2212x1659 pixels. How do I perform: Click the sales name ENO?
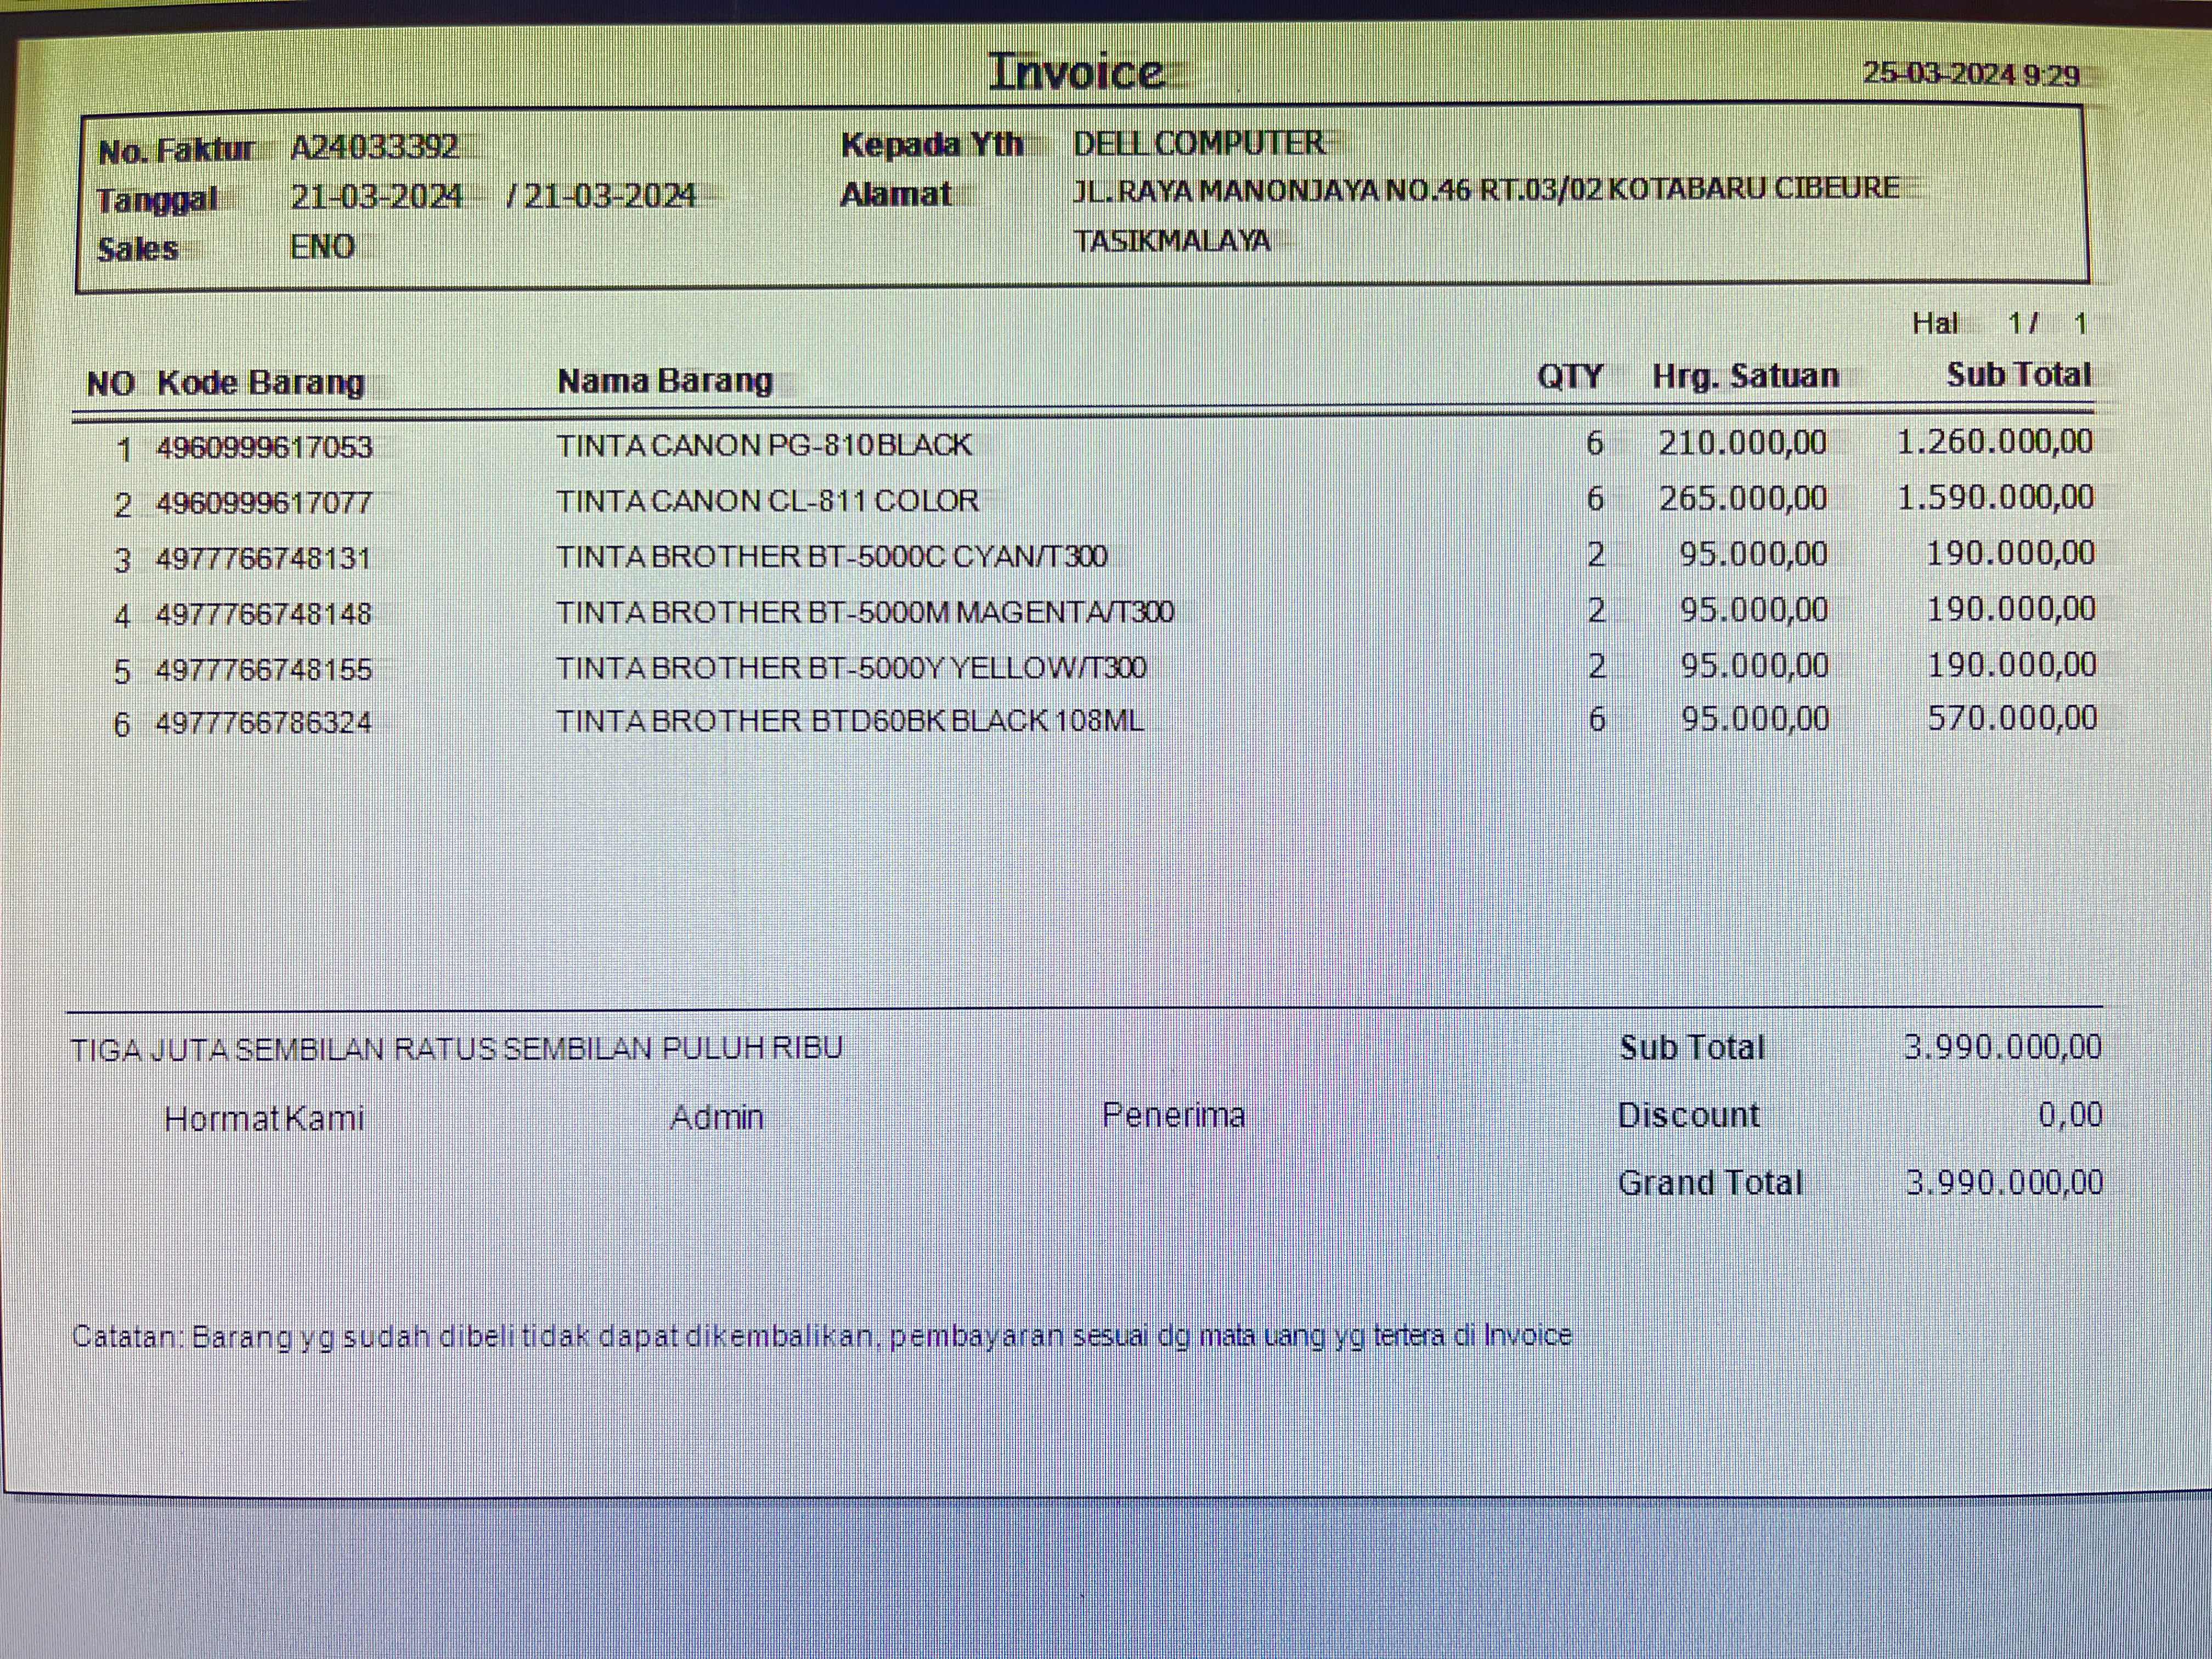coord(322,246)
